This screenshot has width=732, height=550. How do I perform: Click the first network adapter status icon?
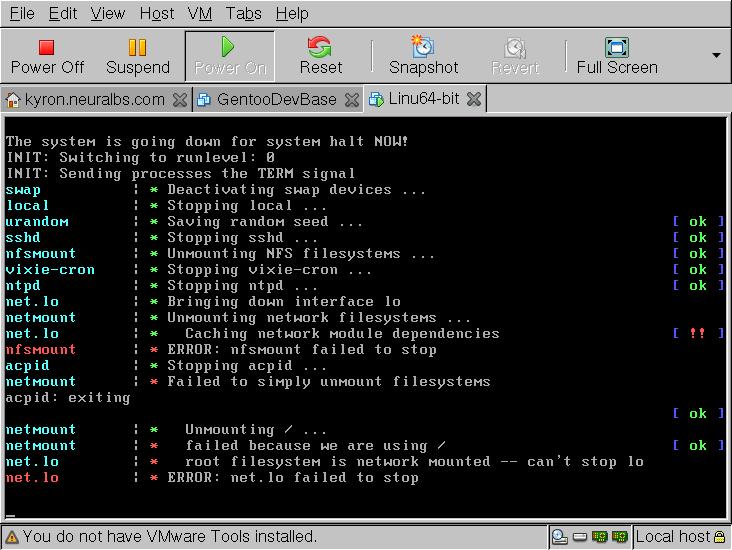click(x=602, y=537)
